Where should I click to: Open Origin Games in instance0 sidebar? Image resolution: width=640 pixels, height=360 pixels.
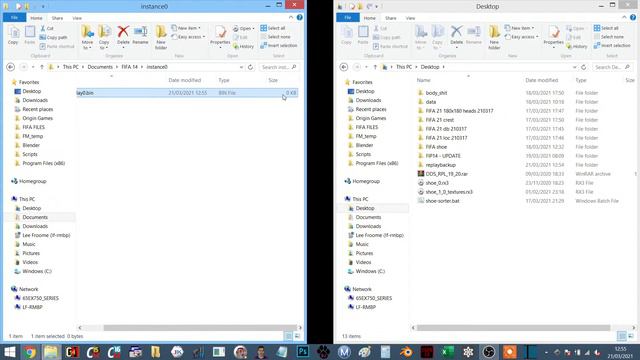(x=38, y=118)
